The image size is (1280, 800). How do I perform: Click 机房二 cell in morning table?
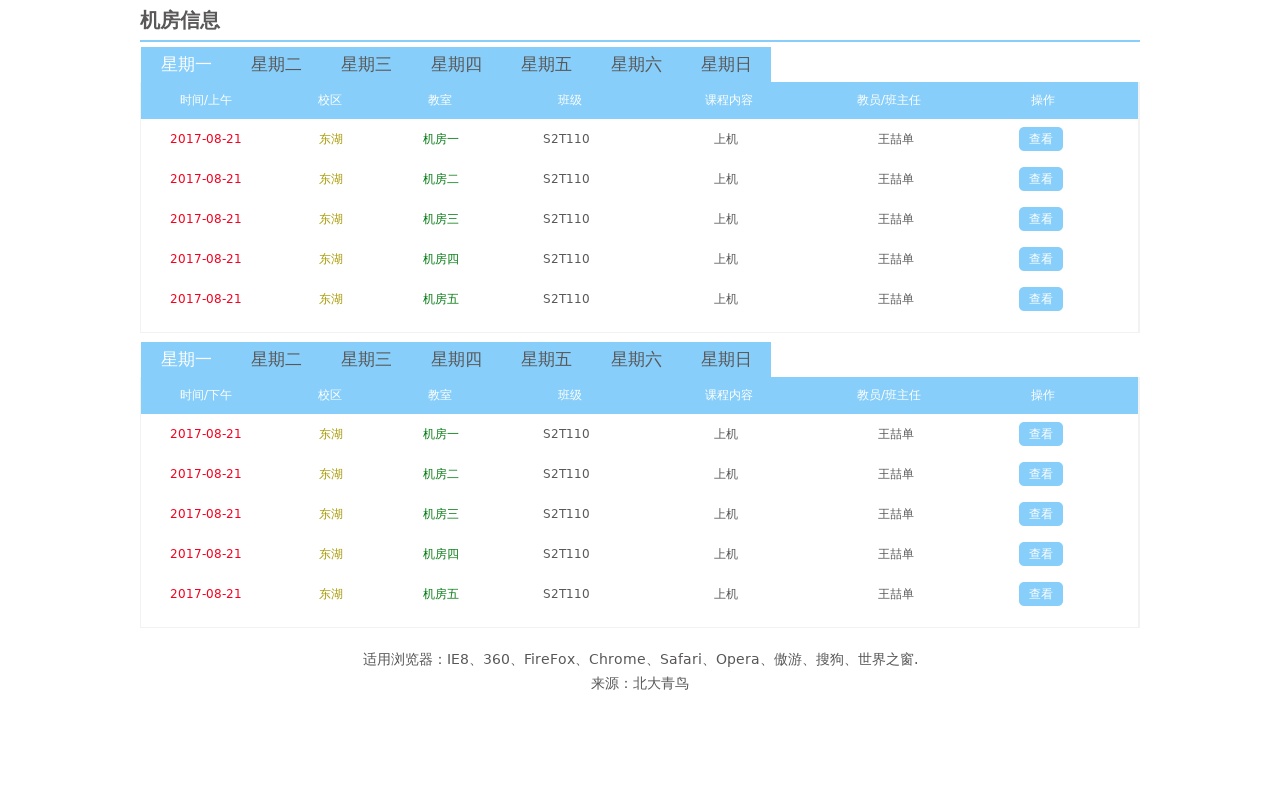441,179
